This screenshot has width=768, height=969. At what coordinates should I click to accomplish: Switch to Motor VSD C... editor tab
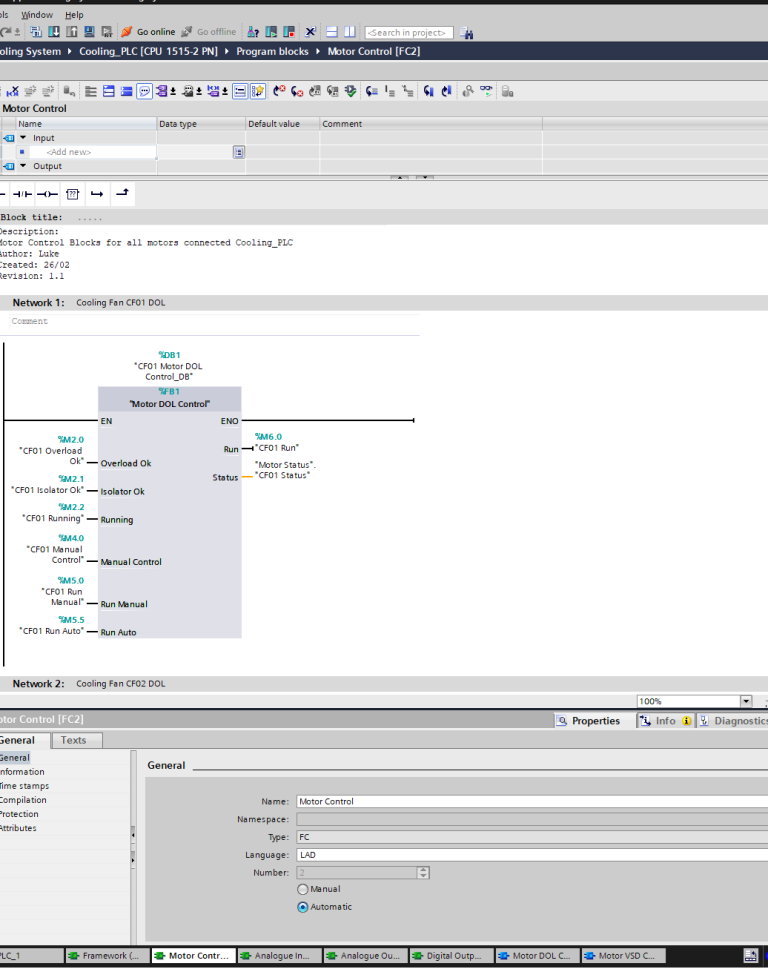click(623, 956)
